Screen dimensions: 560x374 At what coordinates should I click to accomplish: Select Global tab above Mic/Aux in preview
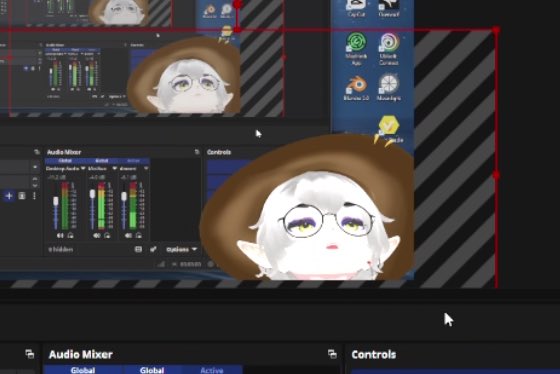(101, 161)
